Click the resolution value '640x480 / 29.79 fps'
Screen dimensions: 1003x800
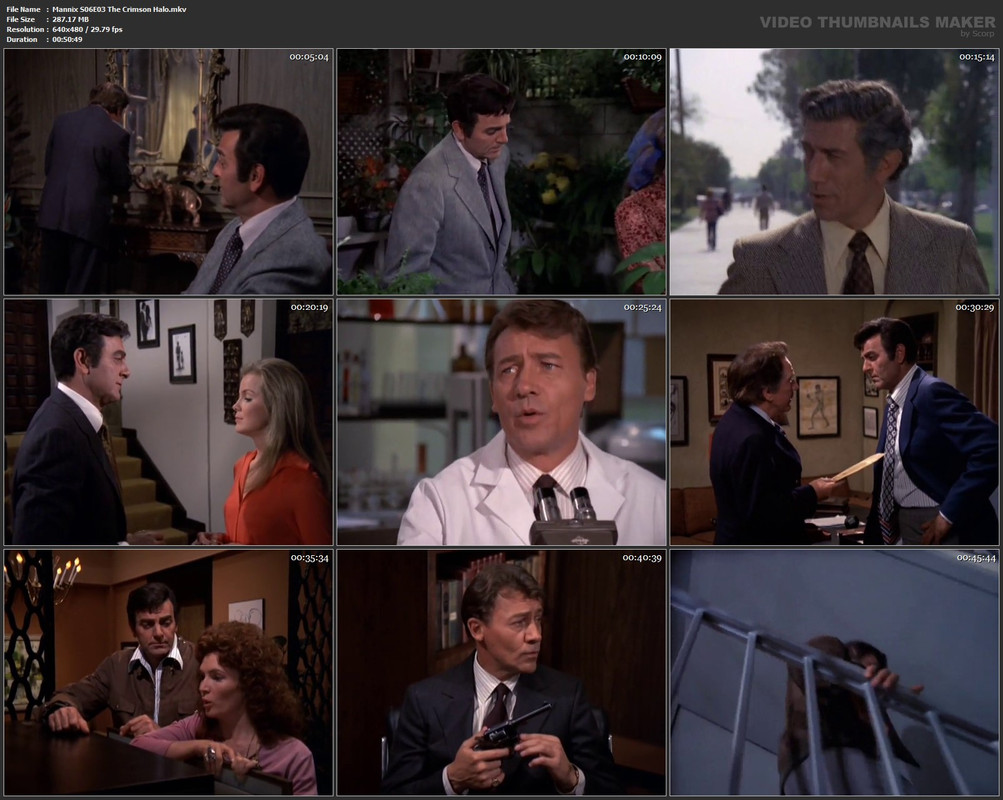87,29
